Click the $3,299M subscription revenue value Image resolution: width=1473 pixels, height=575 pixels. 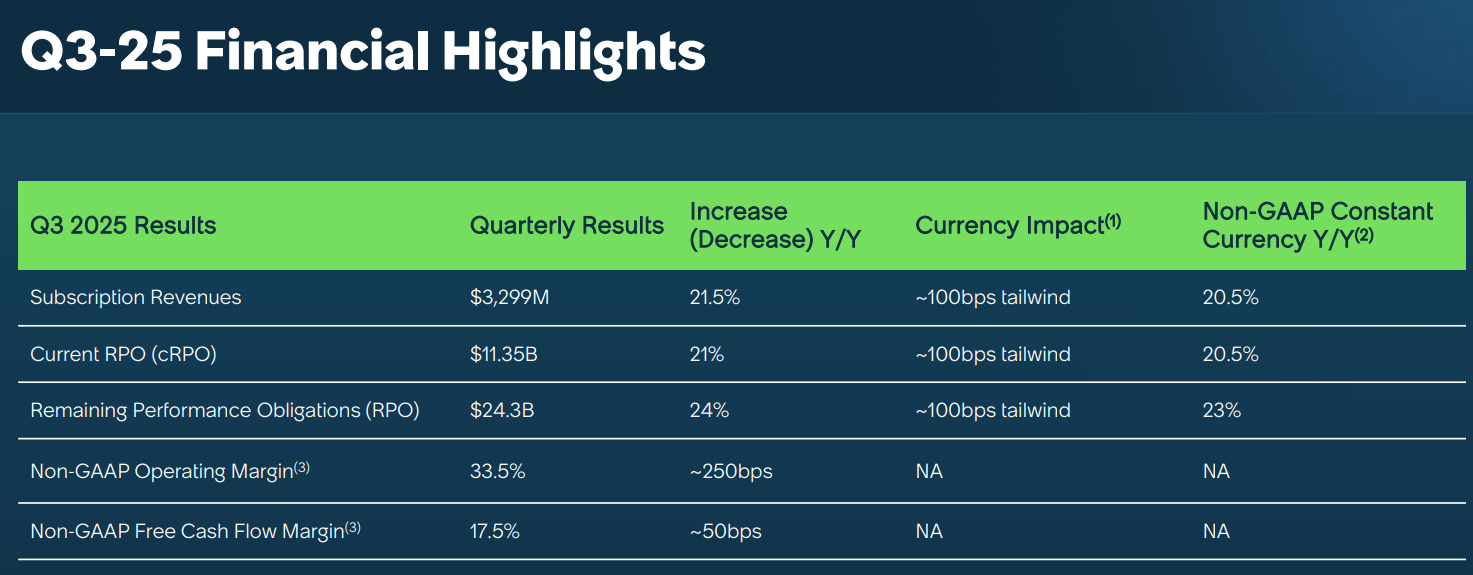tap(510, 297)
